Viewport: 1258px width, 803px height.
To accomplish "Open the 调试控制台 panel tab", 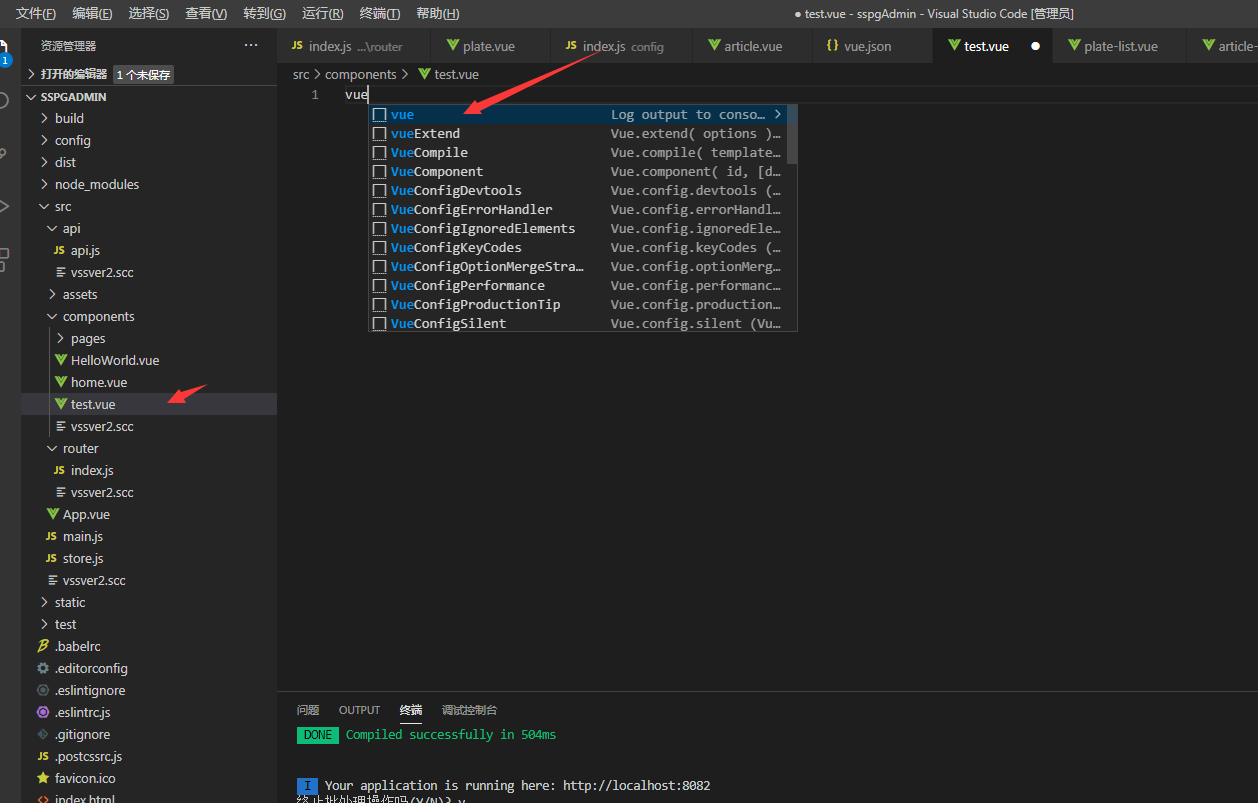I will point(469,710).
